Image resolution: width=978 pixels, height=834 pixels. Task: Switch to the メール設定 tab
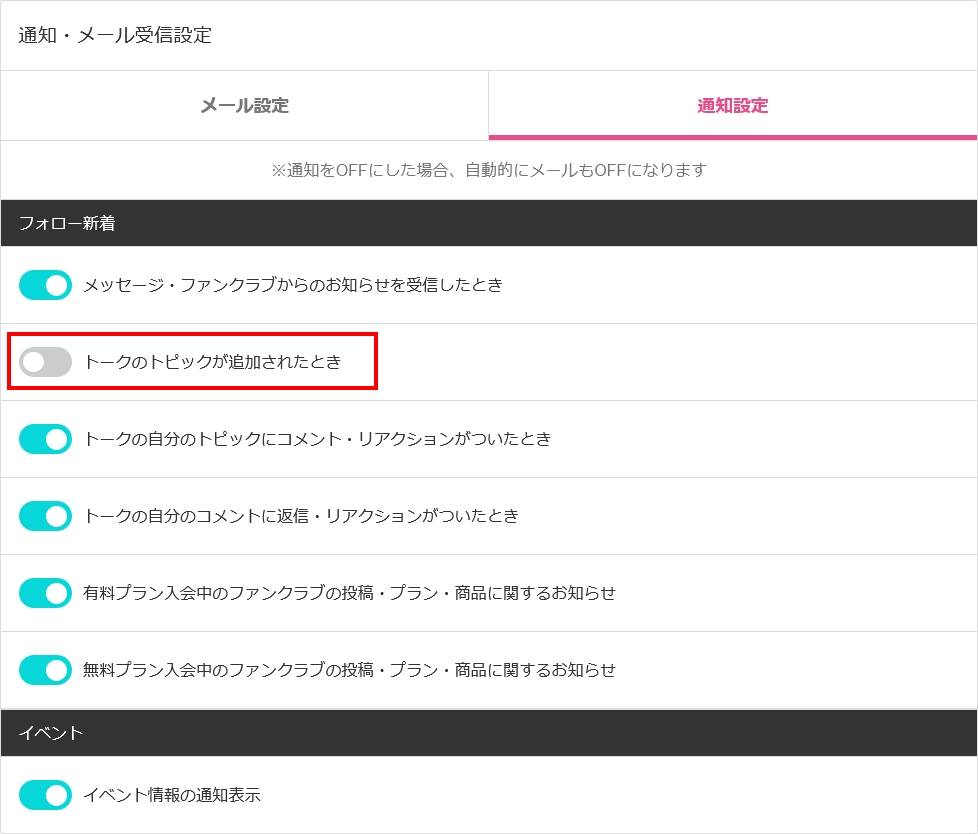click(x=244, y=105)
